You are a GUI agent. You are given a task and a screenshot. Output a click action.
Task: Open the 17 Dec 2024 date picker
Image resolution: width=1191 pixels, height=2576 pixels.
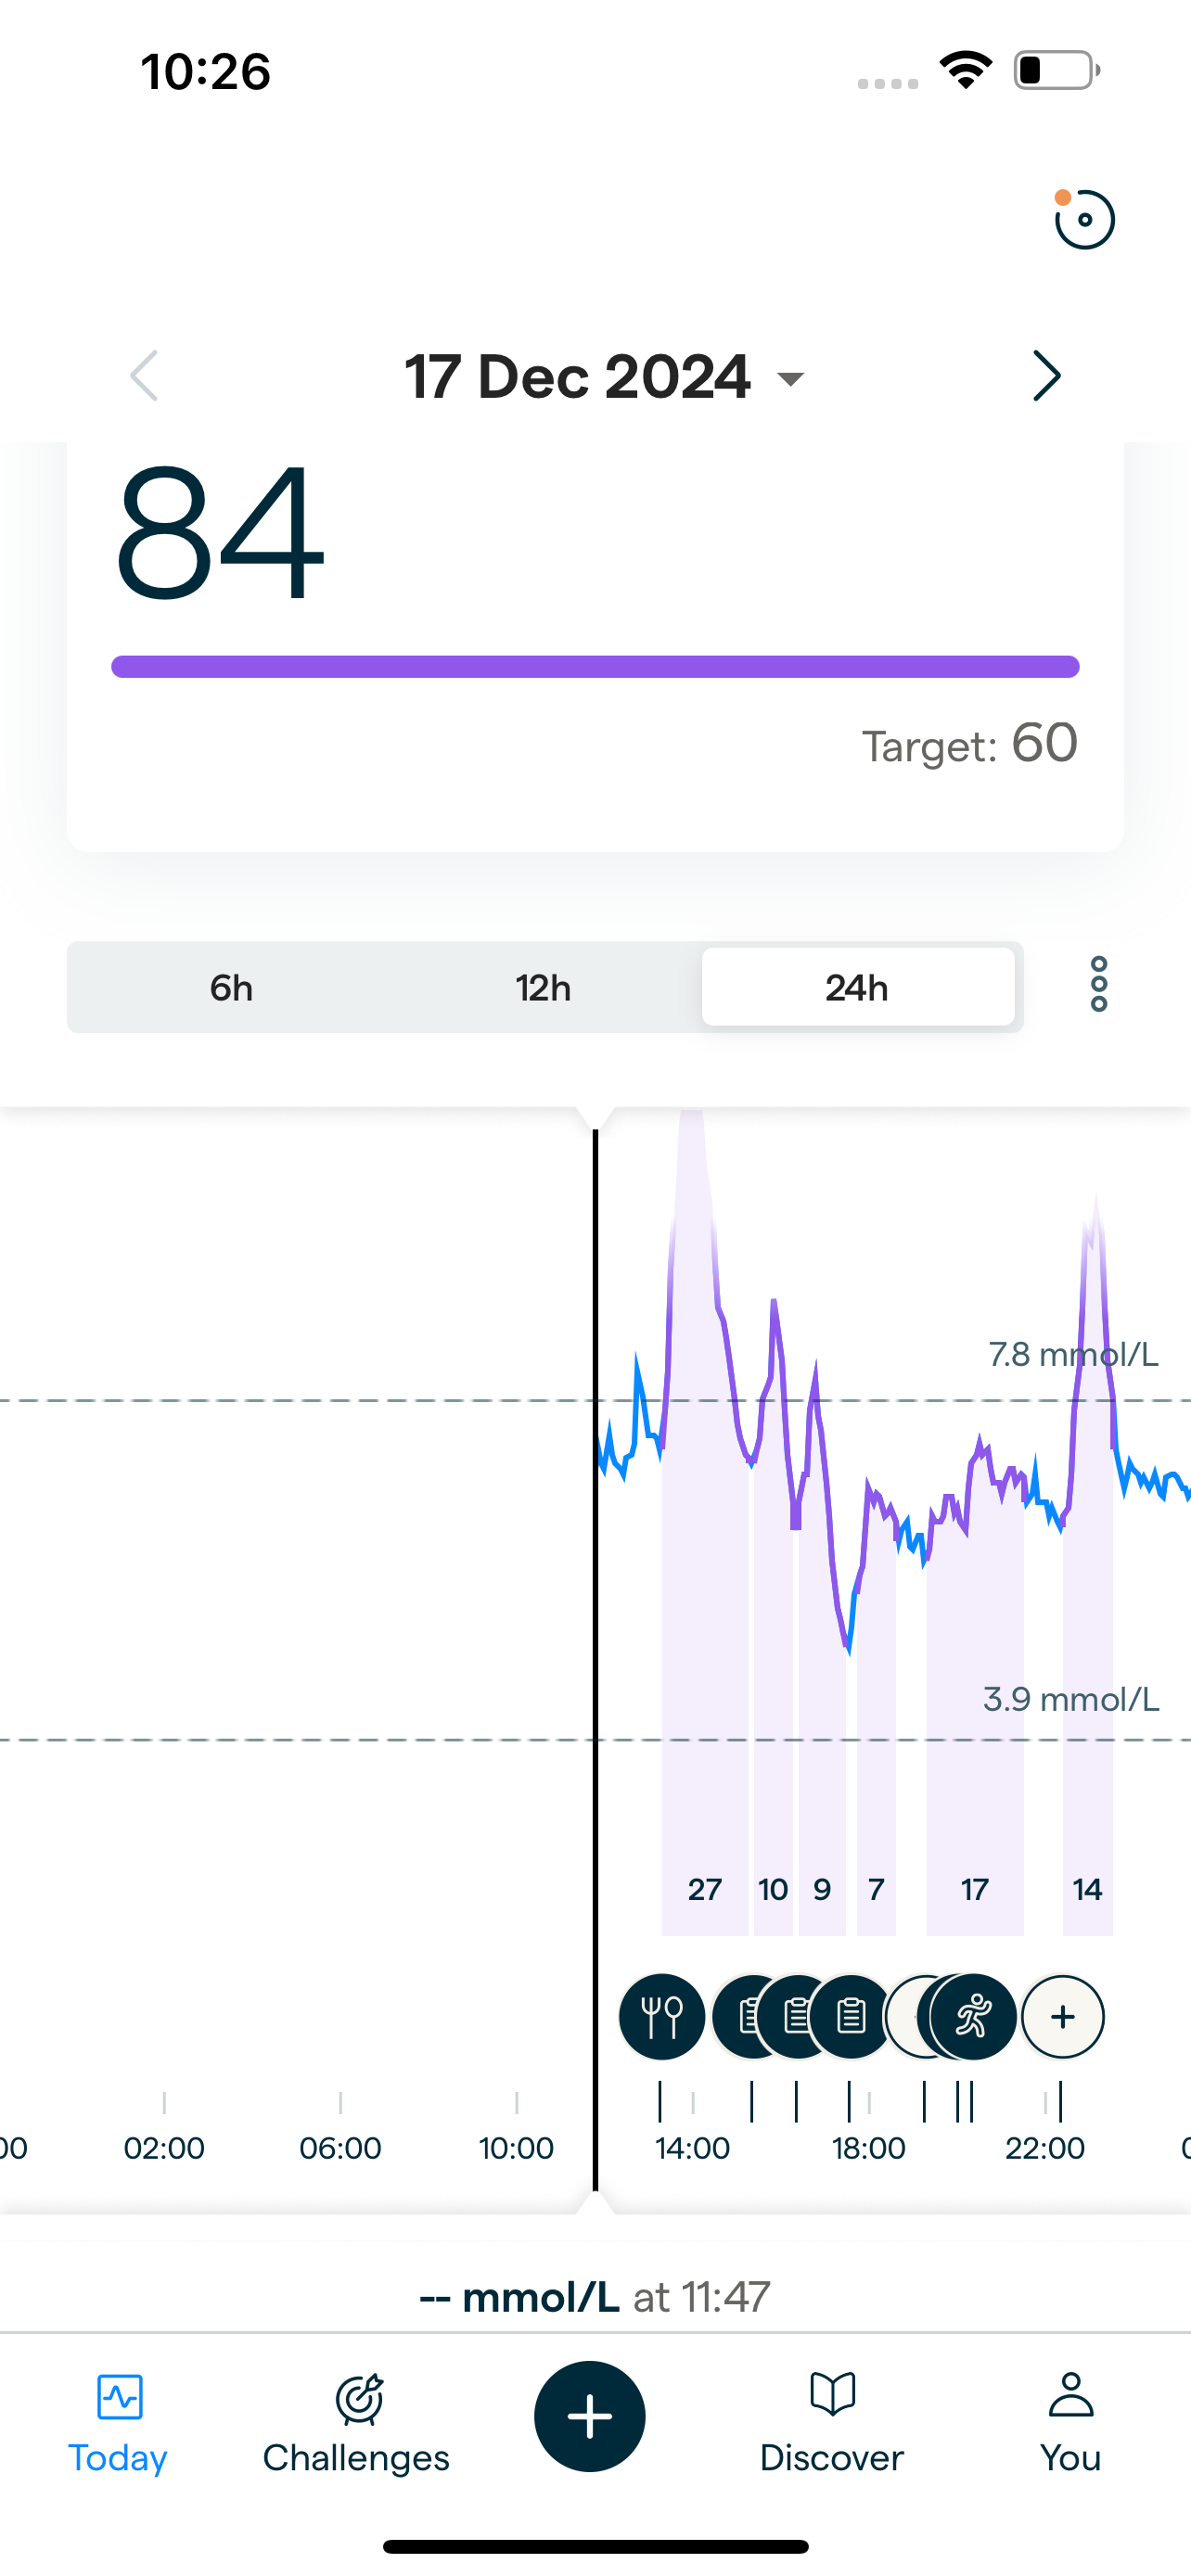tap(603, 377)
